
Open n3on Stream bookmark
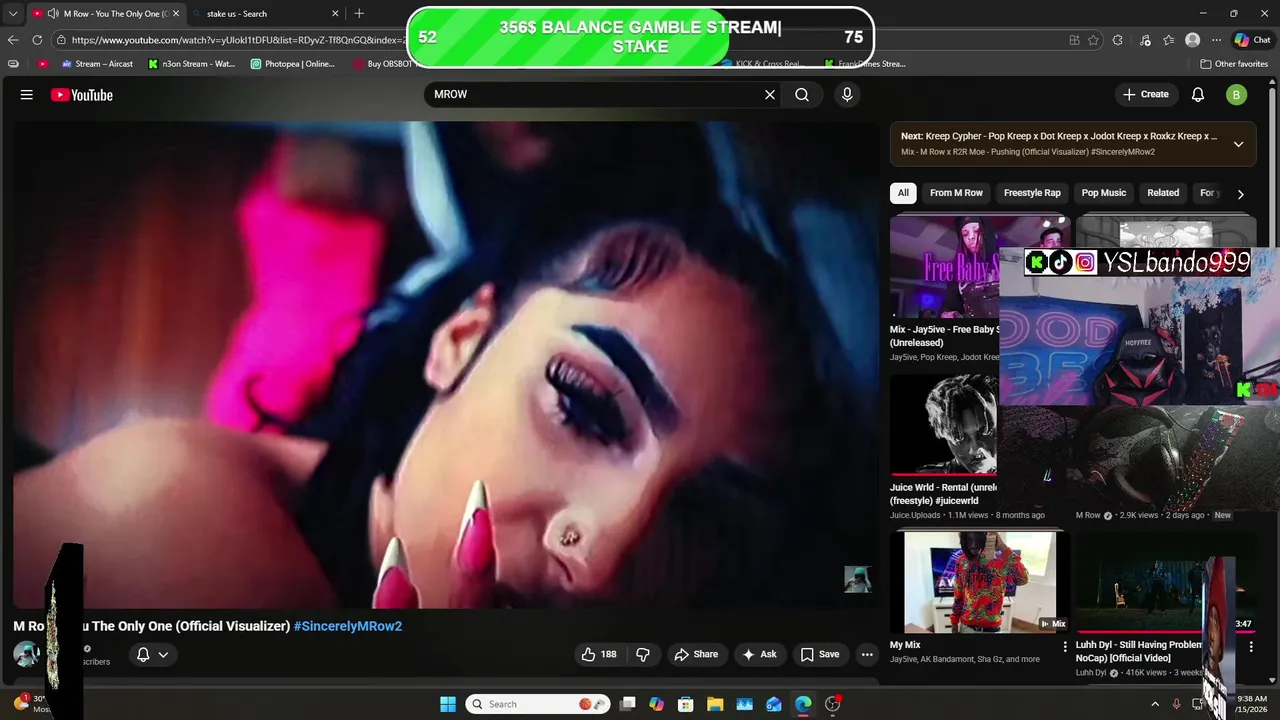click(191, 64)
